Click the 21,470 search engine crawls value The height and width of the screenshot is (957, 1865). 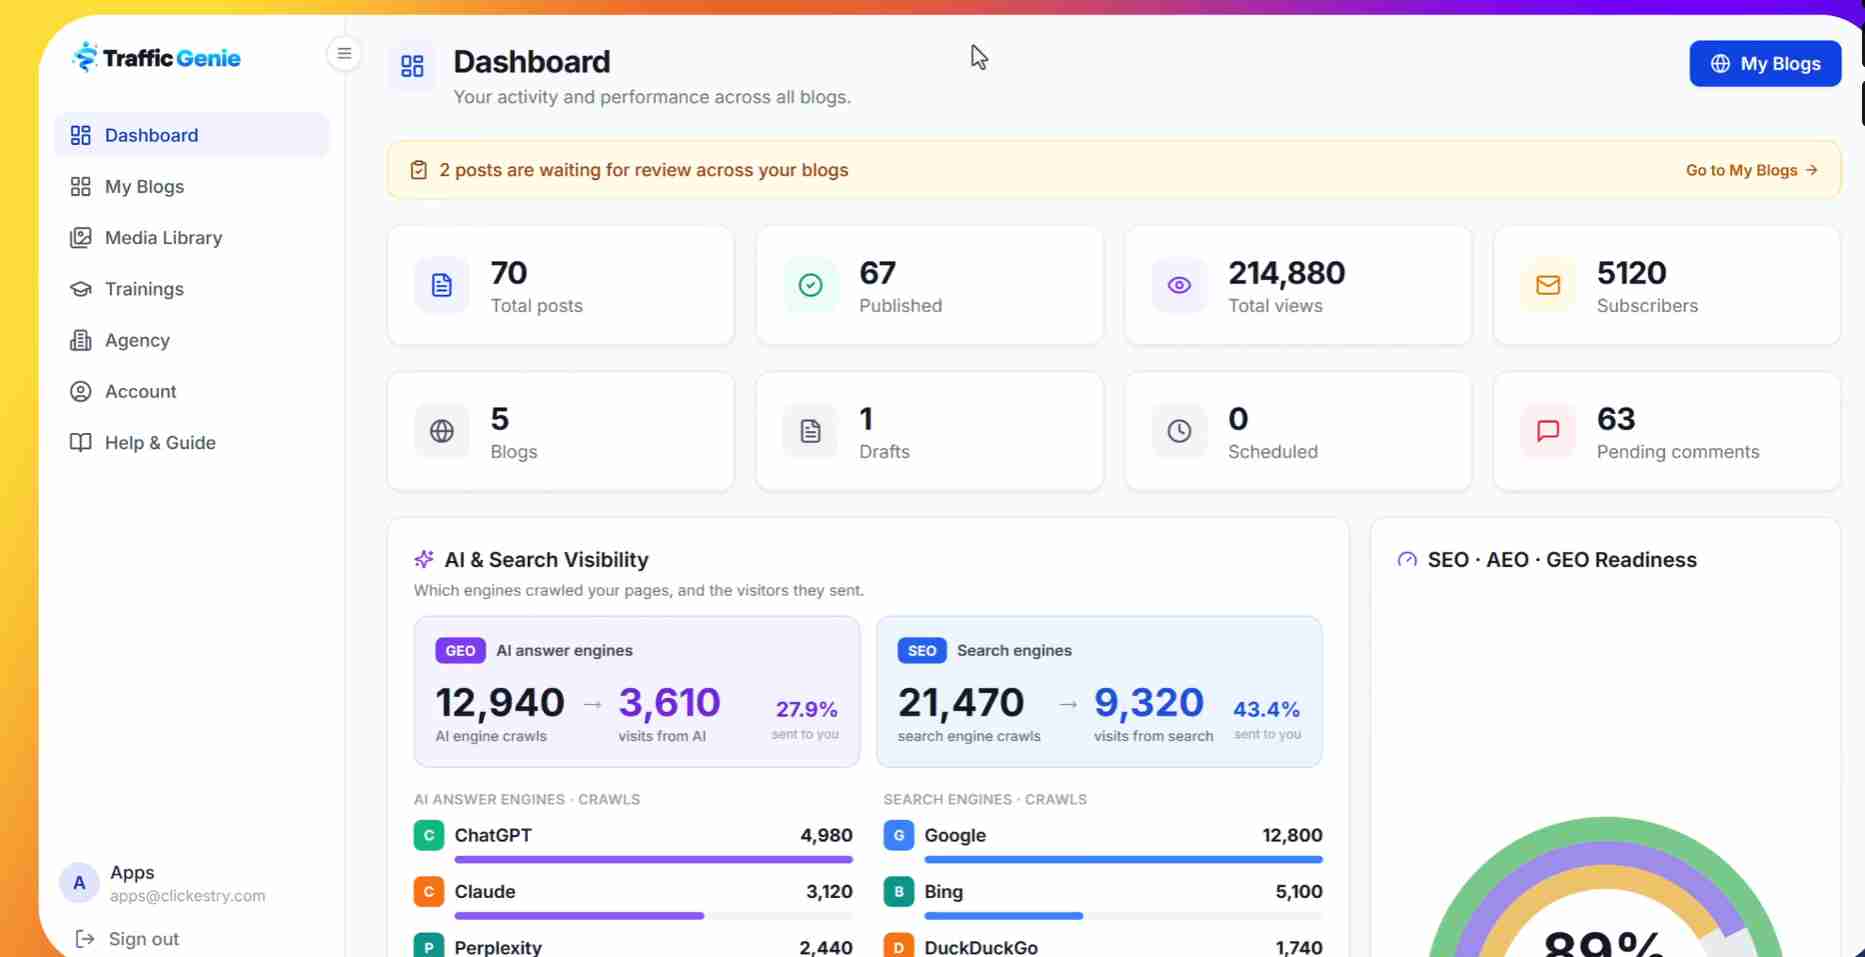[961, 702]
